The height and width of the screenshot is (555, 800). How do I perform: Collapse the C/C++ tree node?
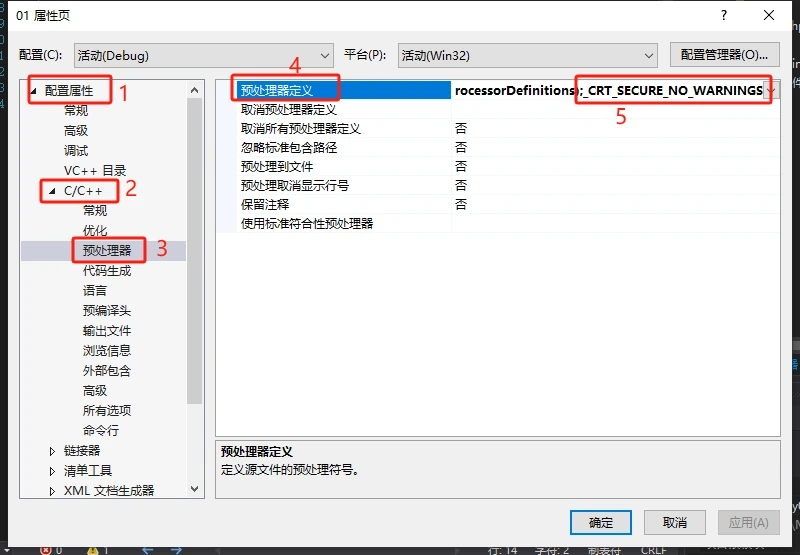coord(52,191)
